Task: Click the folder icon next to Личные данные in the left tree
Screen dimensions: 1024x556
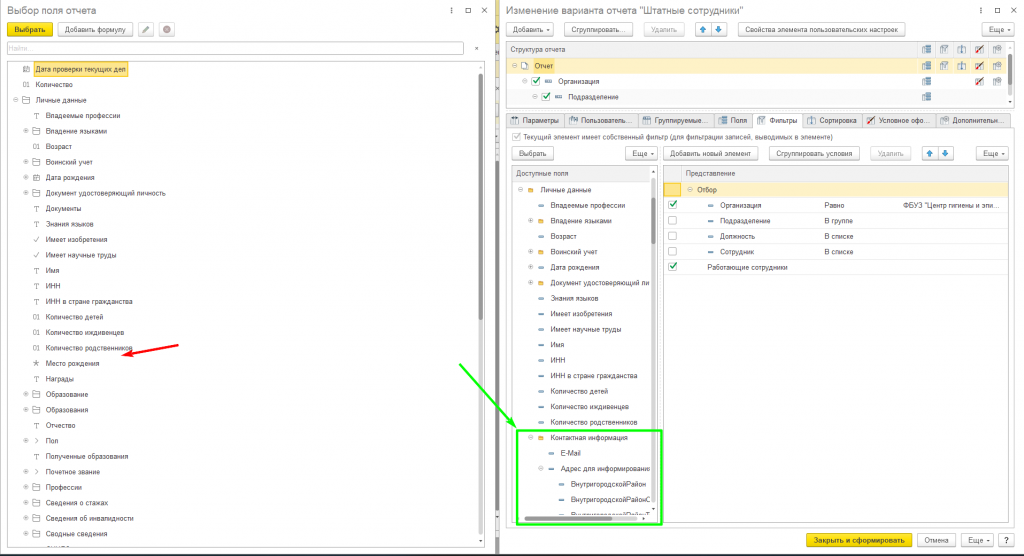Action: (x=26, y=100)
